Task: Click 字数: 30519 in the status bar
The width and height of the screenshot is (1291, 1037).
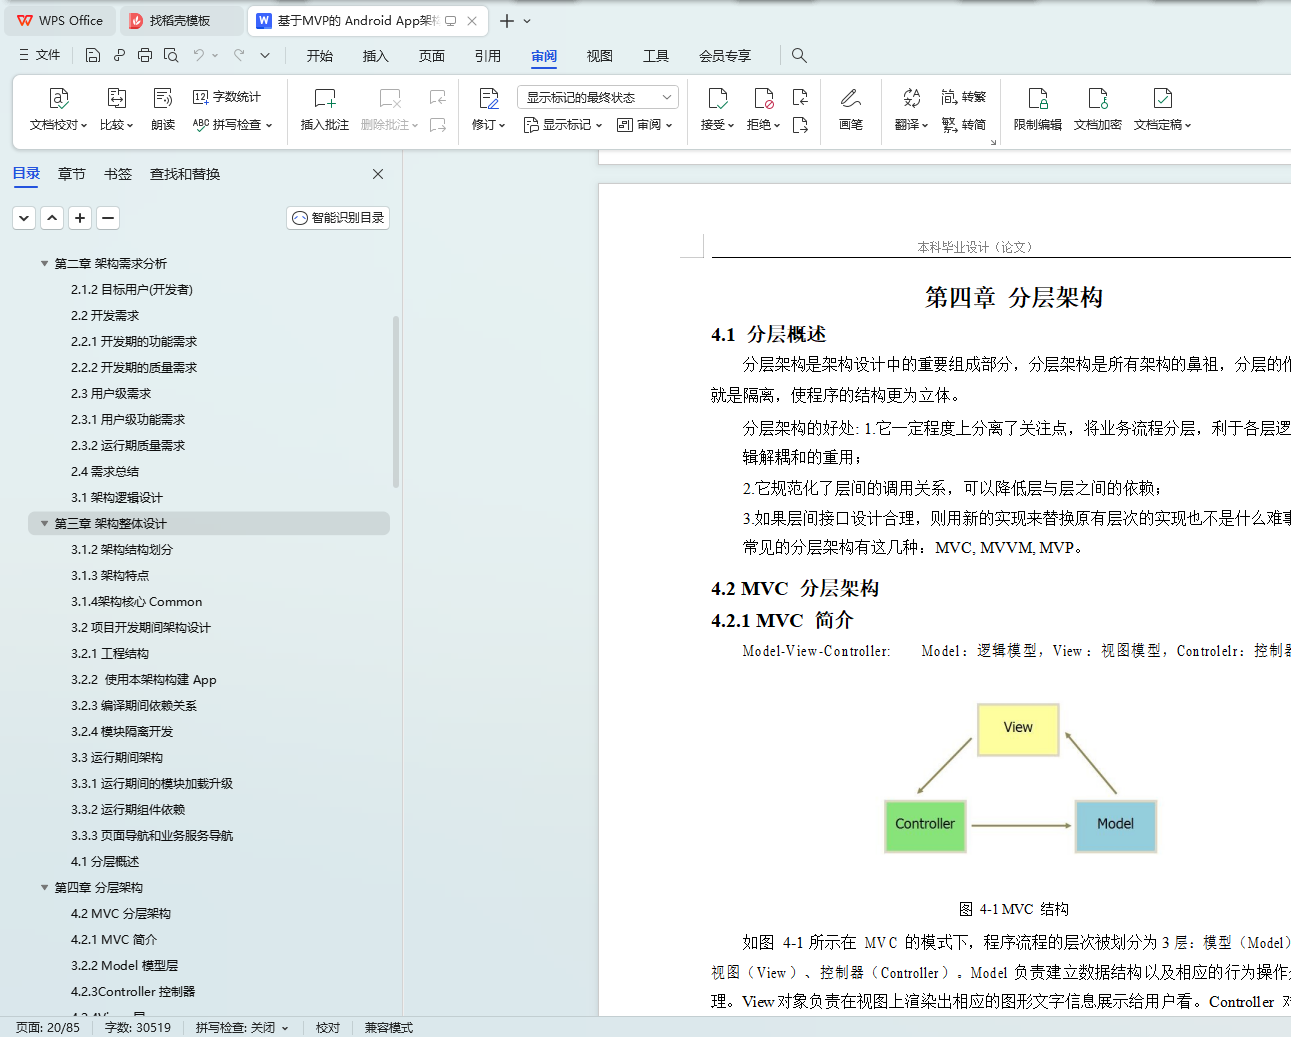Action: (138, 1027)
